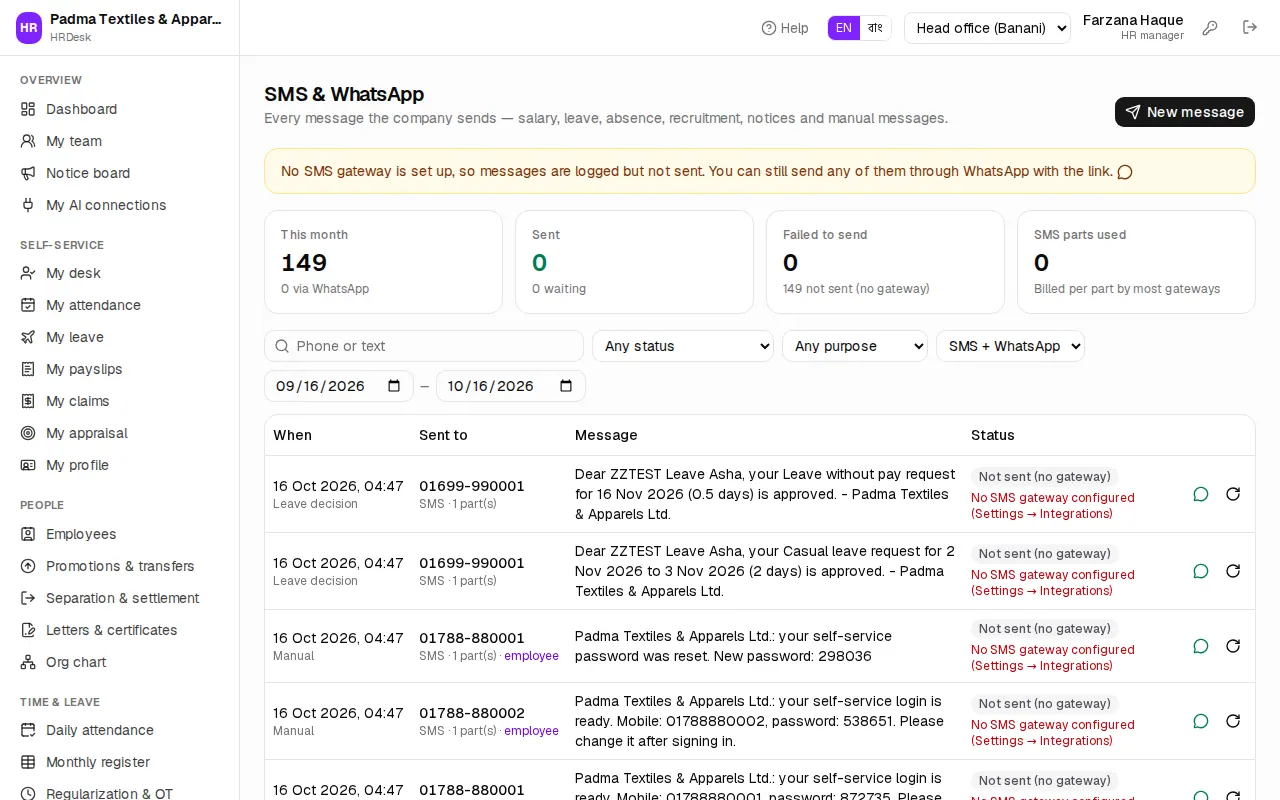Open calendar picker on the 10/16/2026 date

click(566, 386)
